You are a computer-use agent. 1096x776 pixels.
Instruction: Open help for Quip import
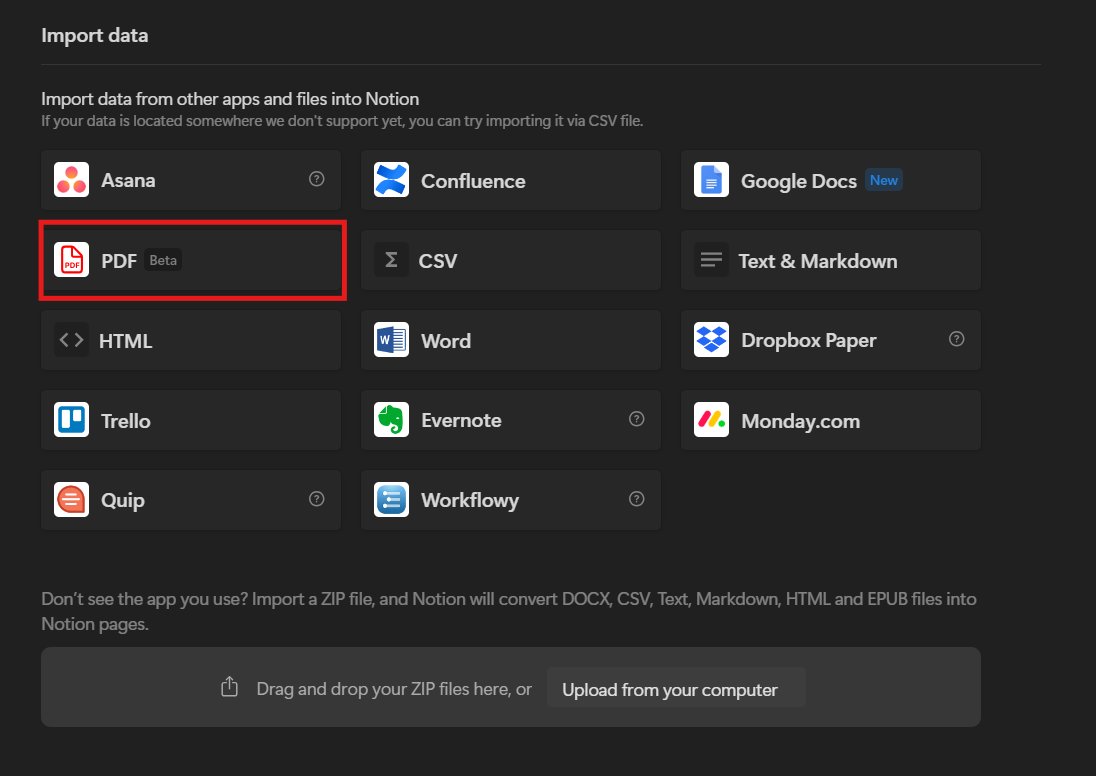pos(317,498)
